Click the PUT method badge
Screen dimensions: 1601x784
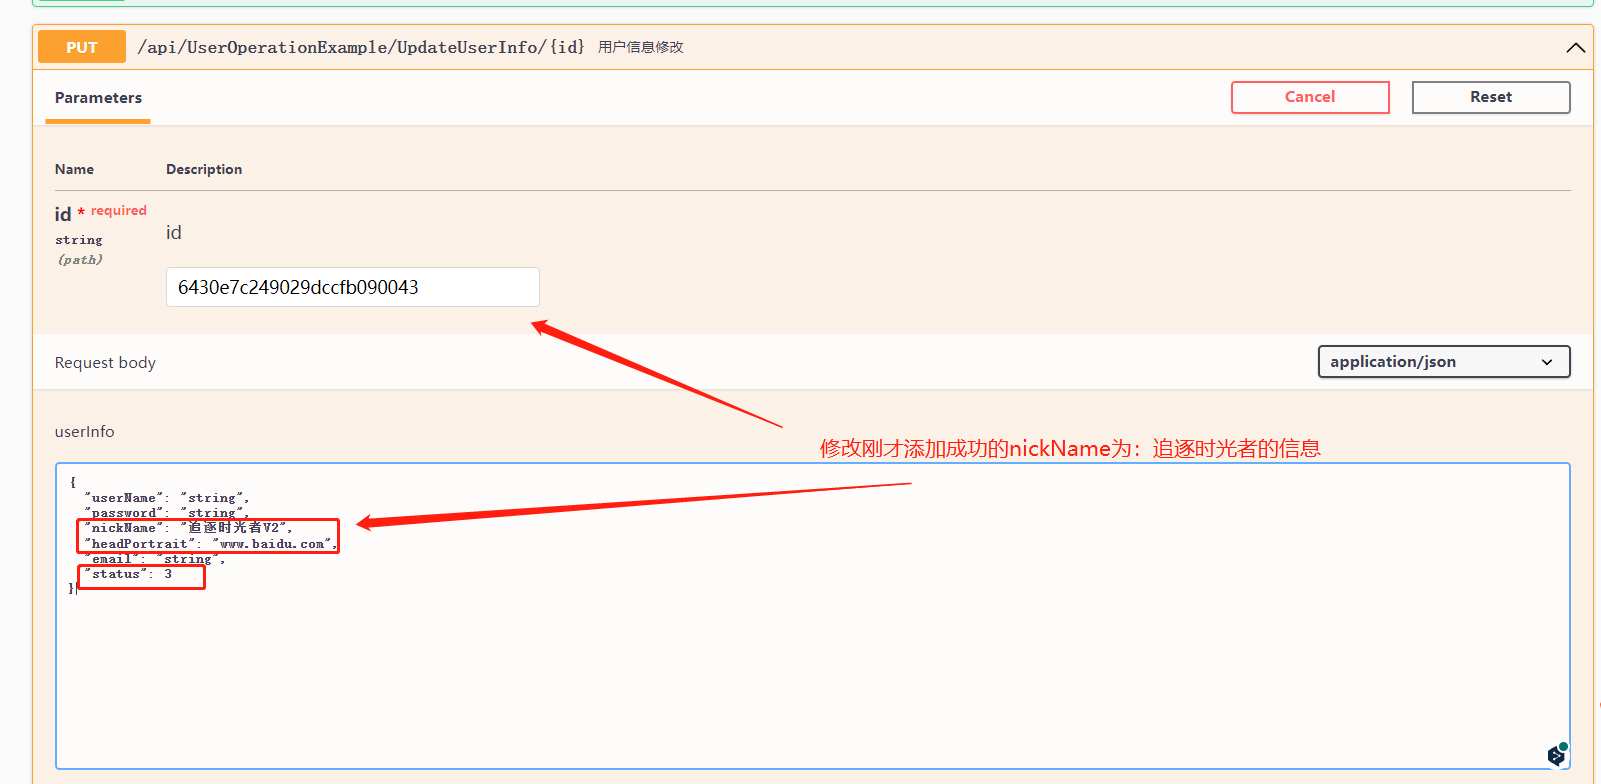pos(82,47)
